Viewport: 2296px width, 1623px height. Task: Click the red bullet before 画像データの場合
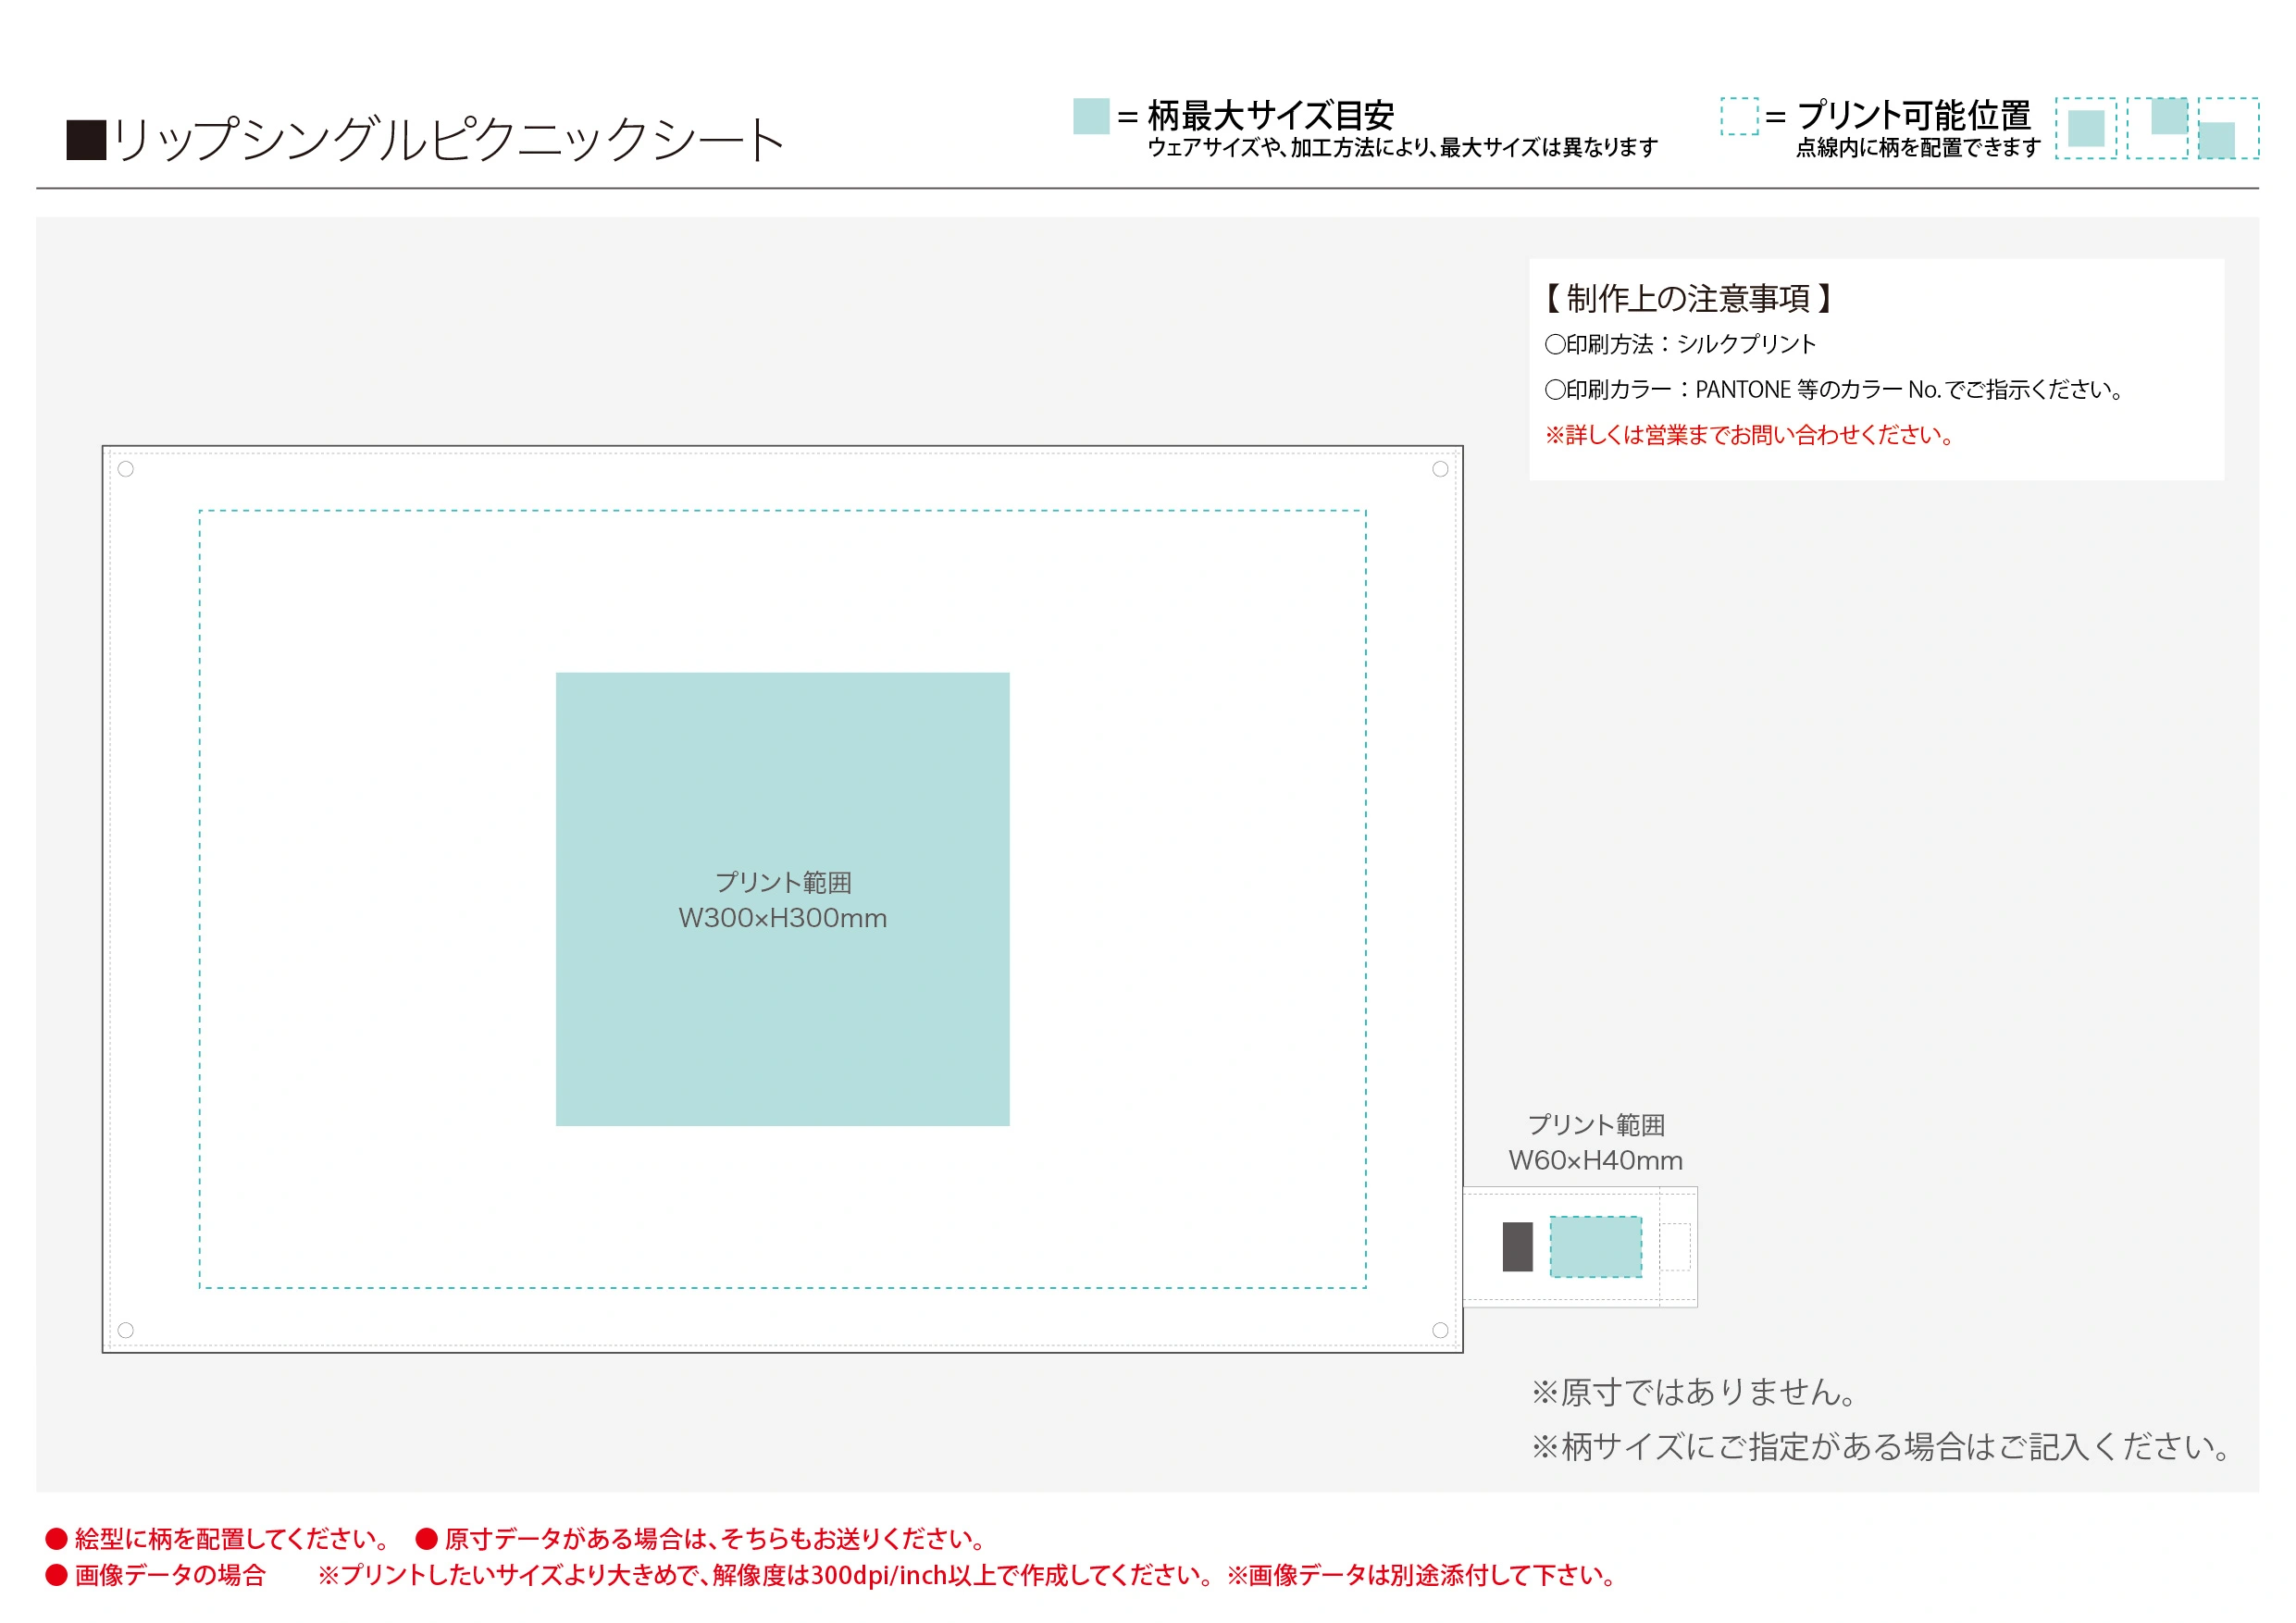click(56, 1575)
